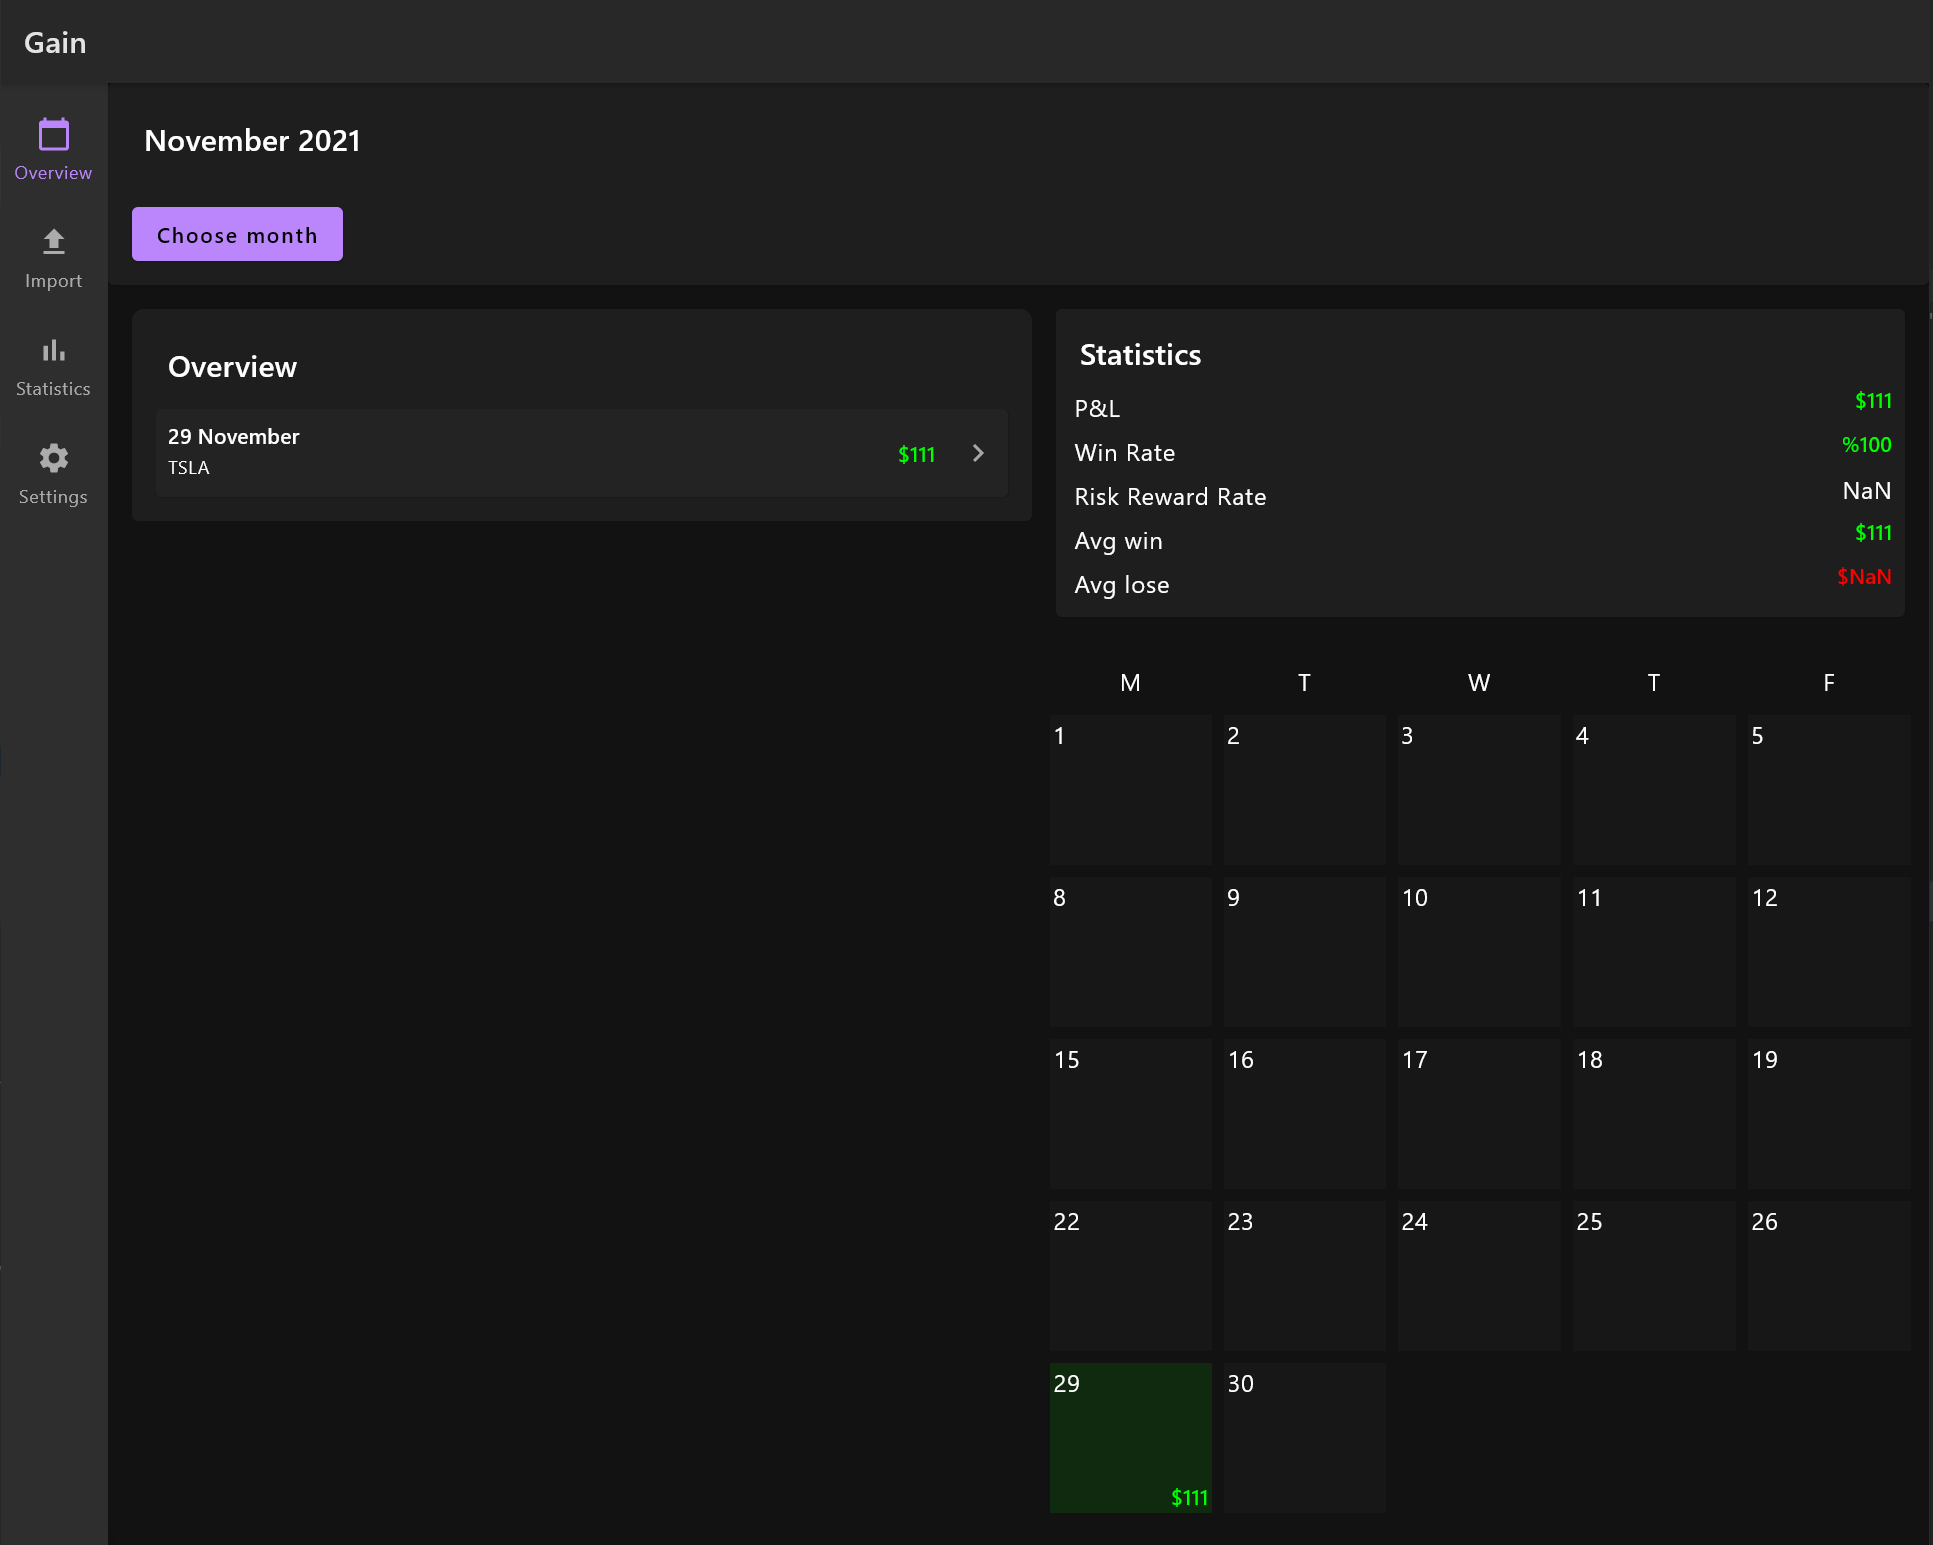The image size is (1933, 1545).
Task: Open the Statistics bar chart icon
Action: coord(53,350)
